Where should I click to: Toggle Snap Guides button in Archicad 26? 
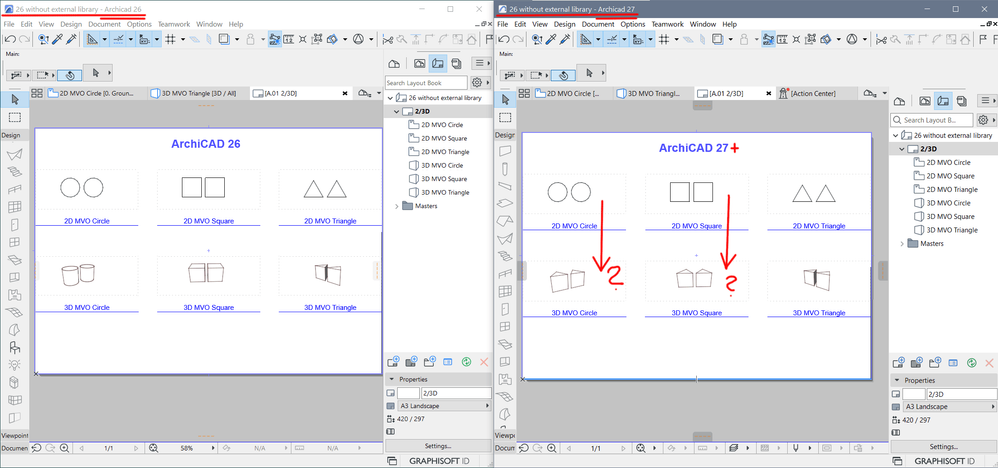[118, 39]
